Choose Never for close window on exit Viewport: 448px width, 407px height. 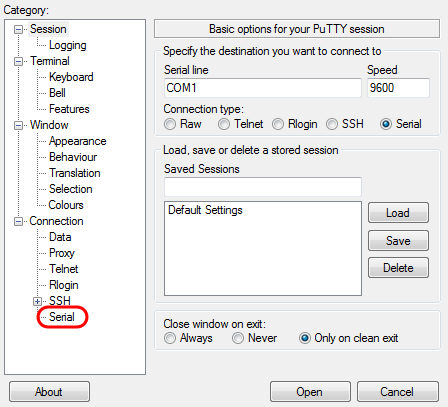pos(238,338)
